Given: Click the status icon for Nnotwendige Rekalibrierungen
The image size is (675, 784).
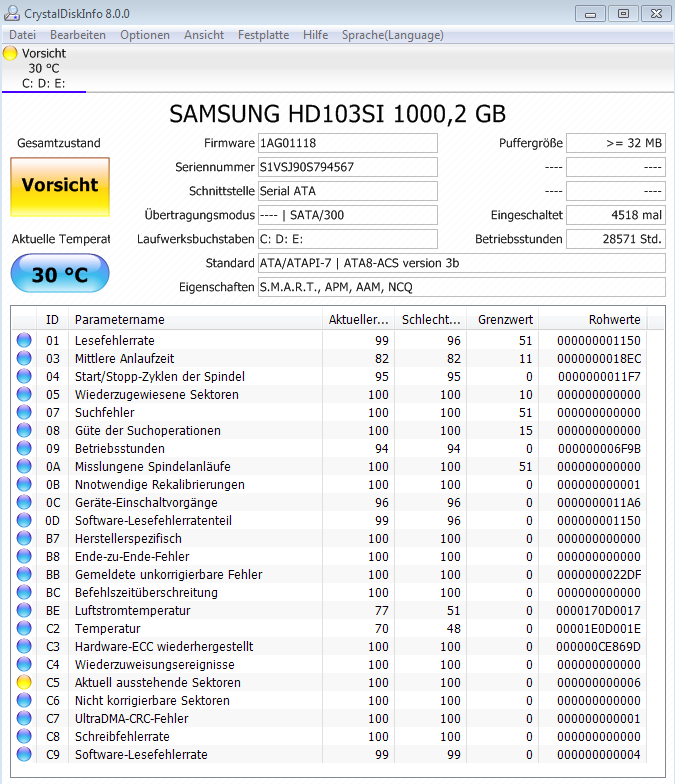Looking at the screenshot, I should click(24, 484).
